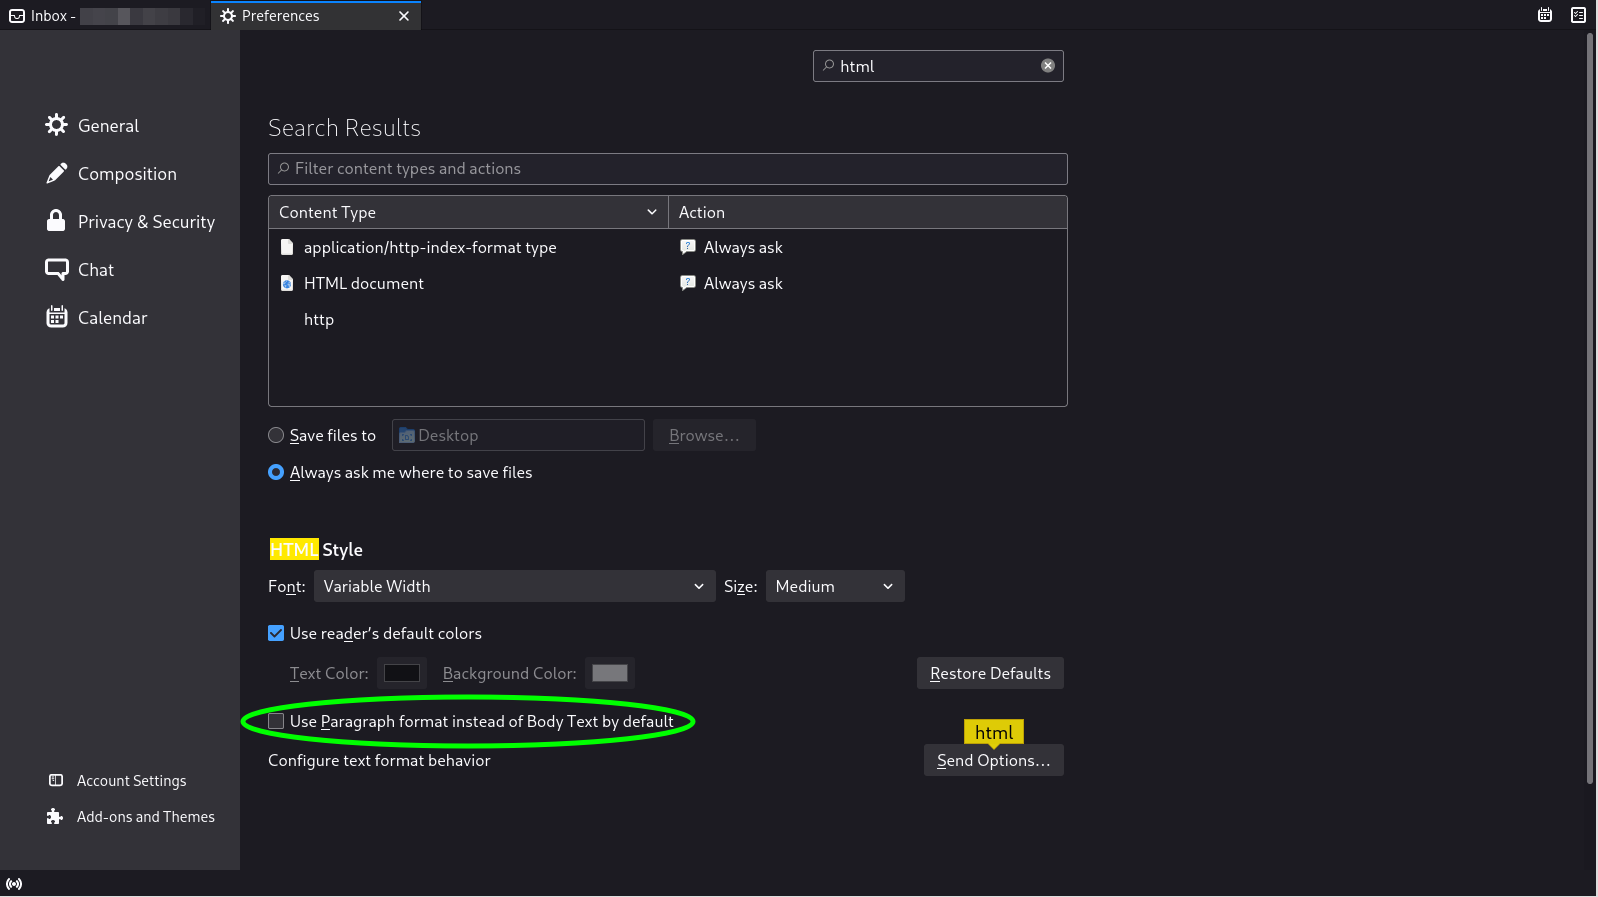Click the online status icon in status bar

14,884
